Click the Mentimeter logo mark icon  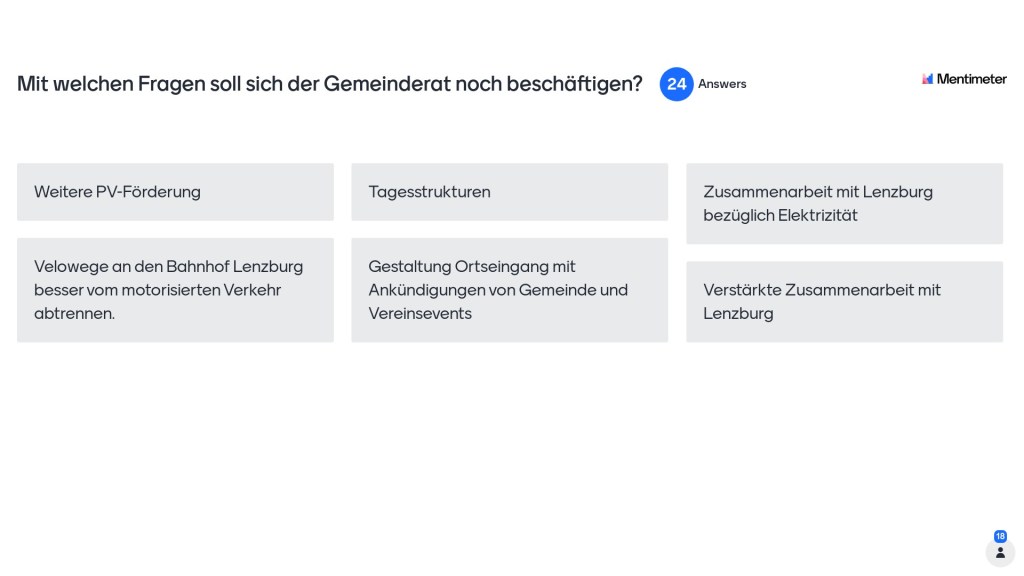click(x=927, y=79)
